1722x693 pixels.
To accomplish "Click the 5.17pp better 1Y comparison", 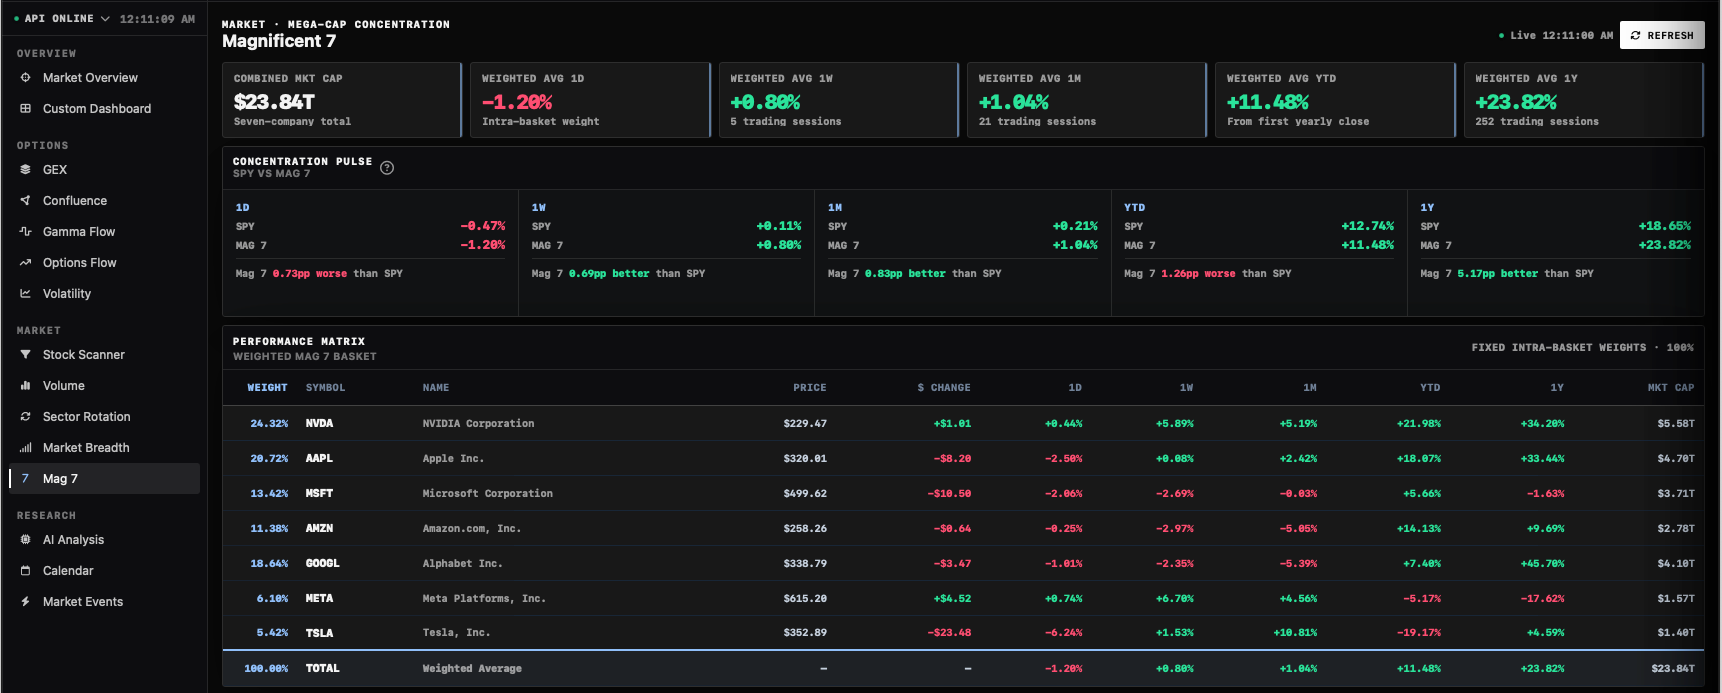I will coord(1497,274).
